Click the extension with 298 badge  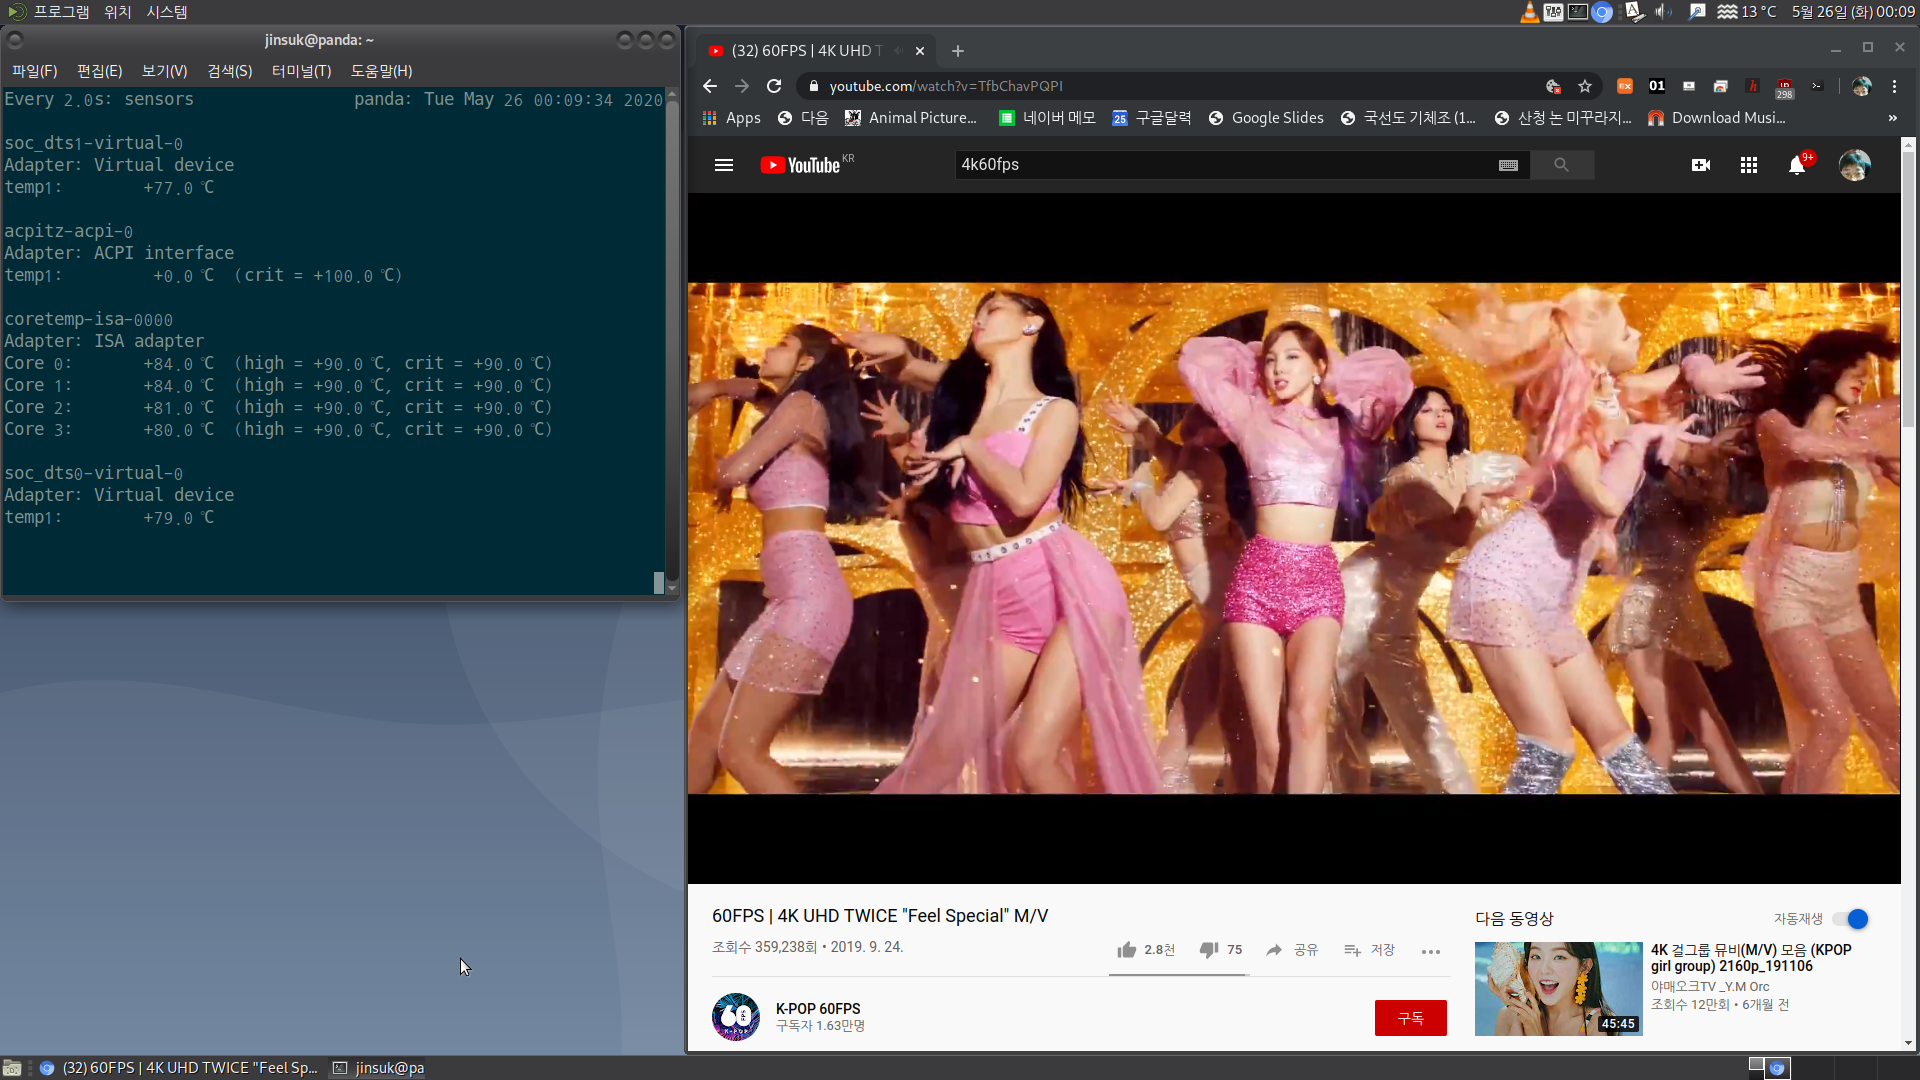pos(1784,88)
